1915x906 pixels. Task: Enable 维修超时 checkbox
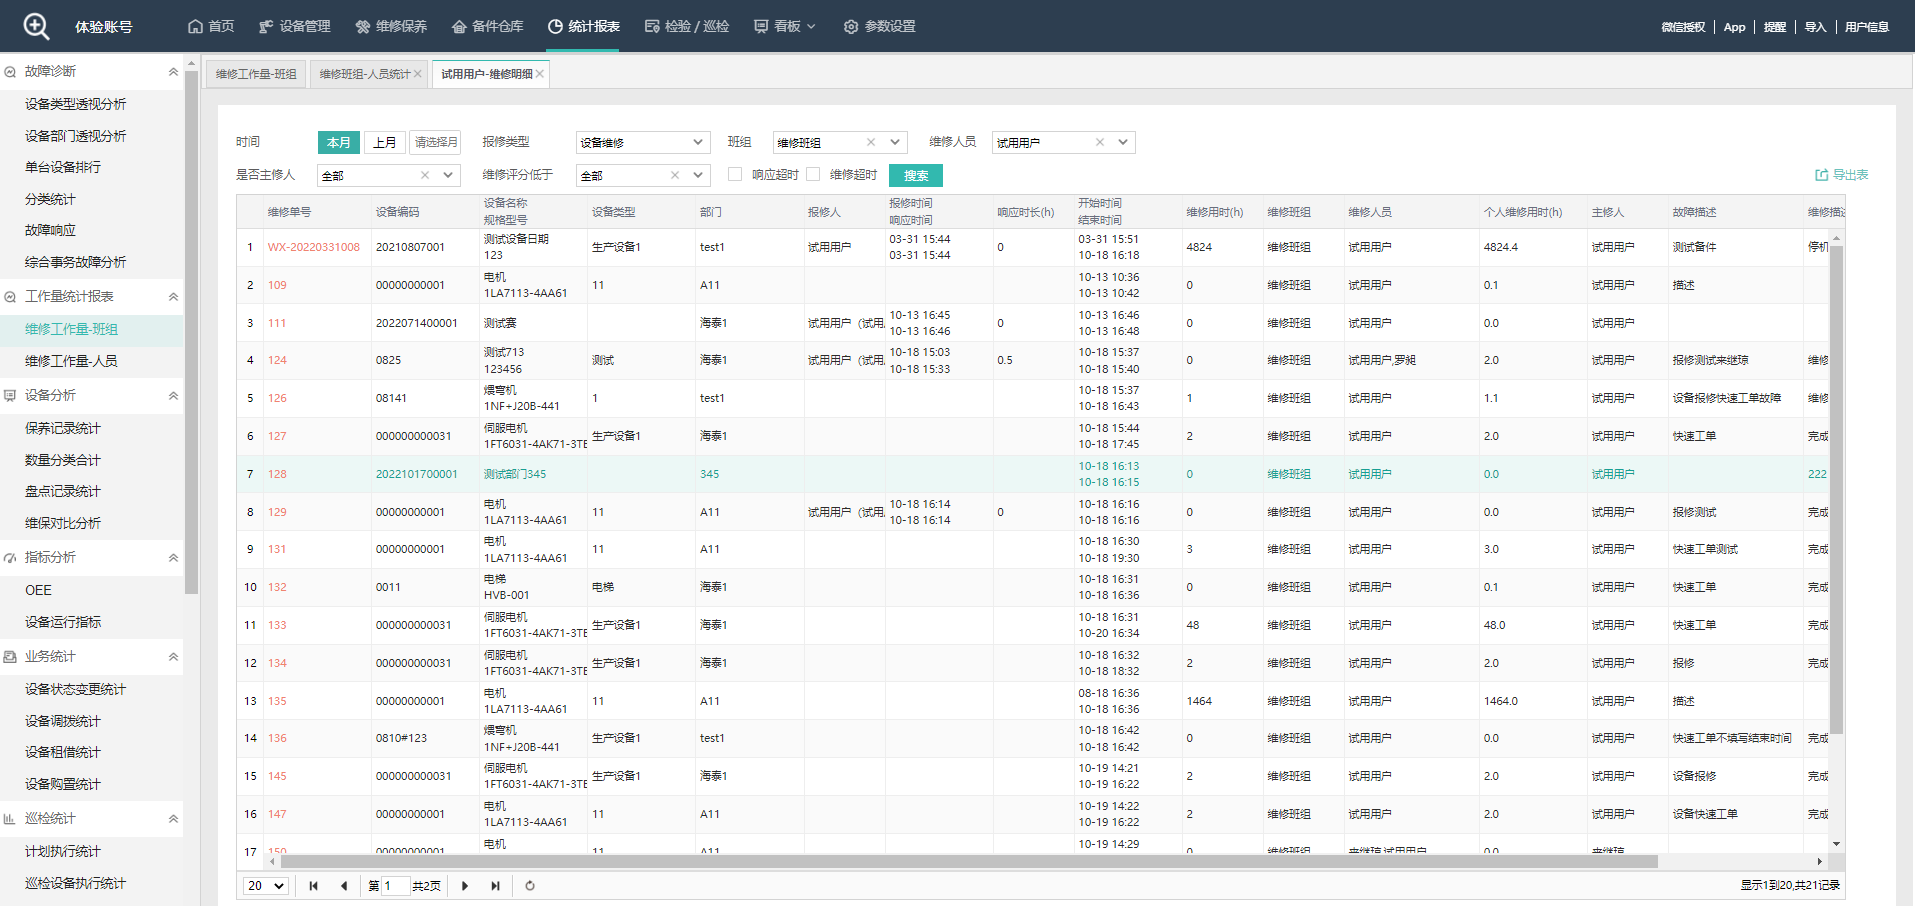coord(813,174)
